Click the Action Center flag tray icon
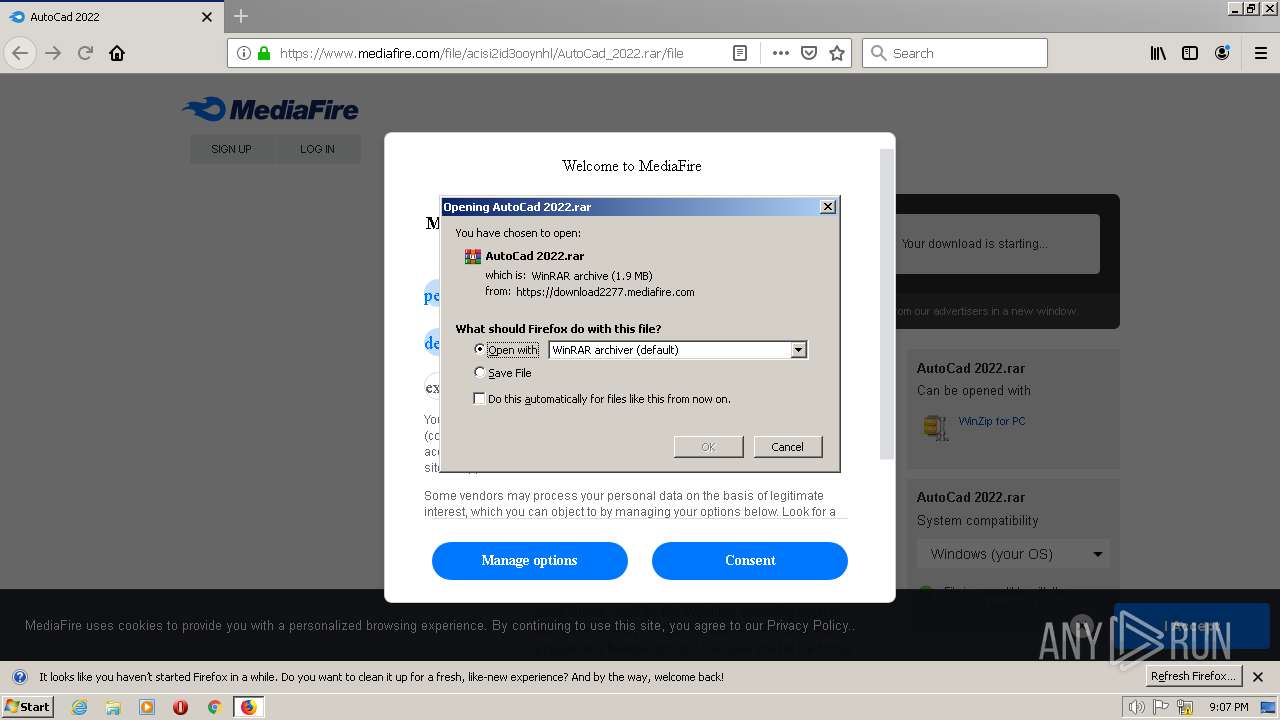1280x720 pixels. pyautogui.click(x=1161, y=707)
